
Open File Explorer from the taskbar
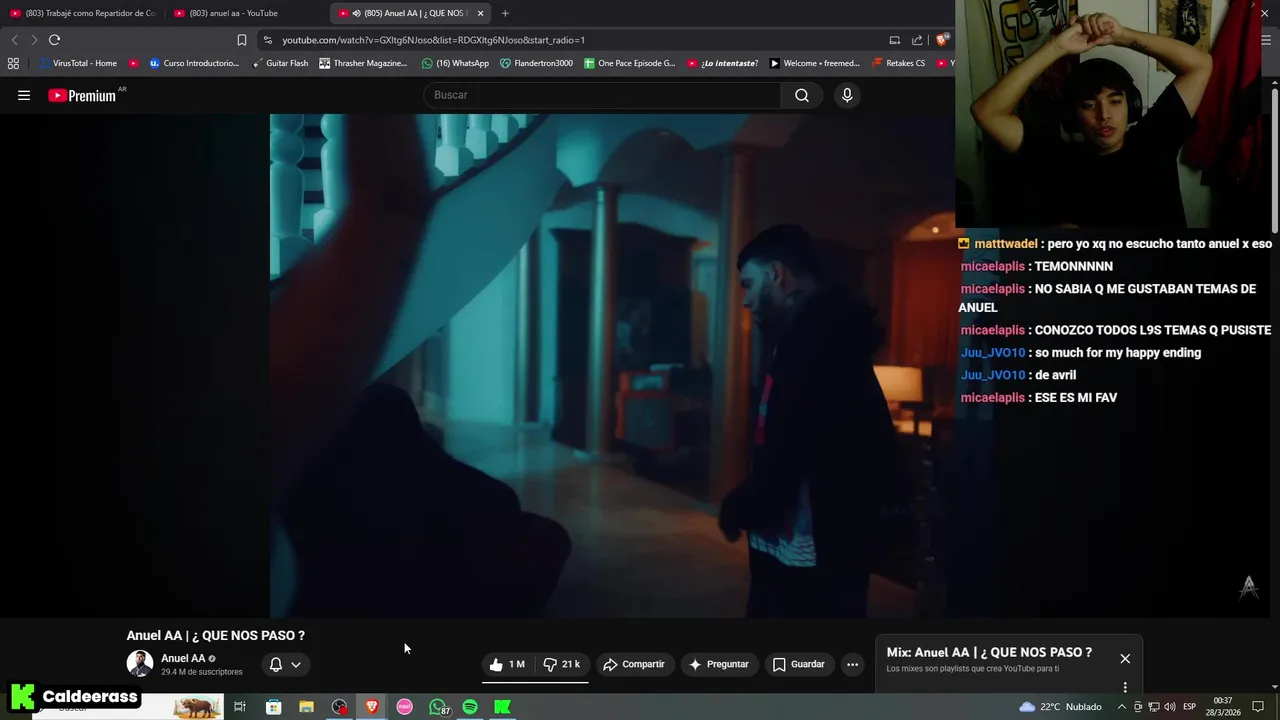point(306,707)
